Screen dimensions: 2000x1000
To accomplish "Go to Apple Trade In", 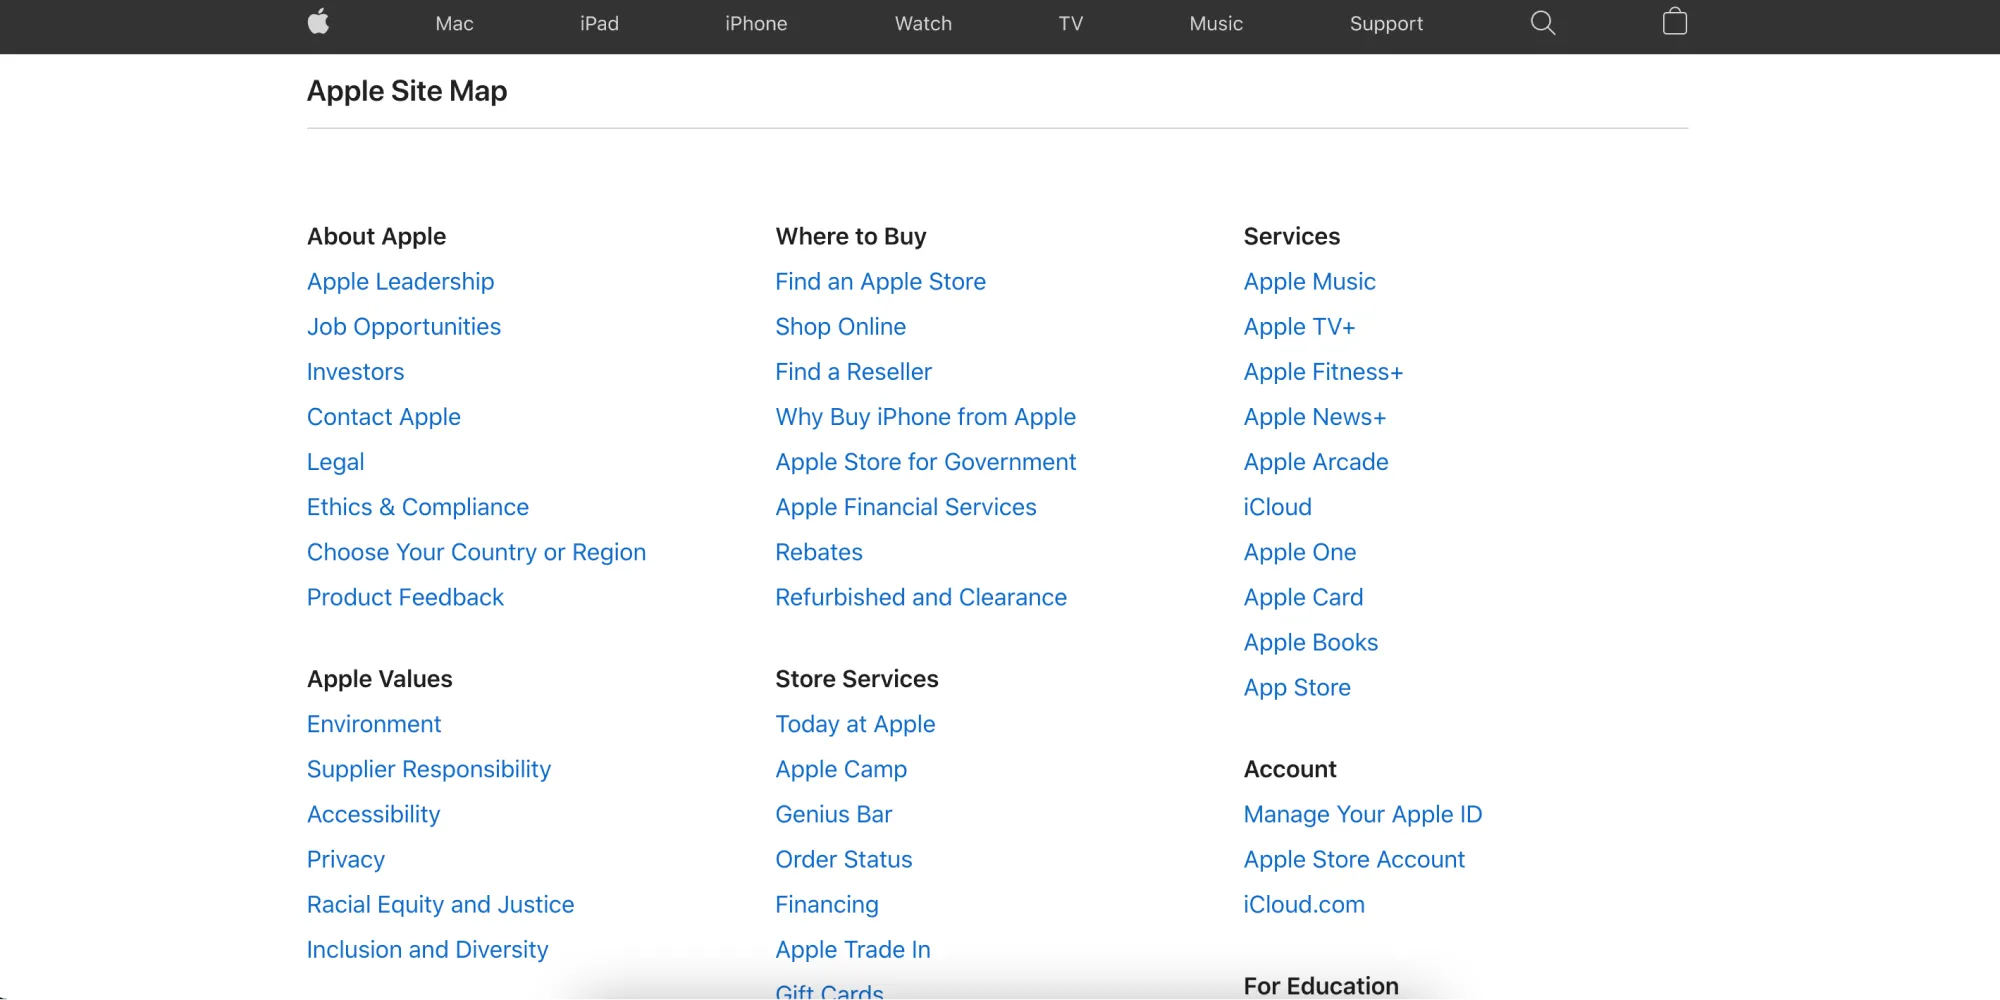I will (852, 949).
